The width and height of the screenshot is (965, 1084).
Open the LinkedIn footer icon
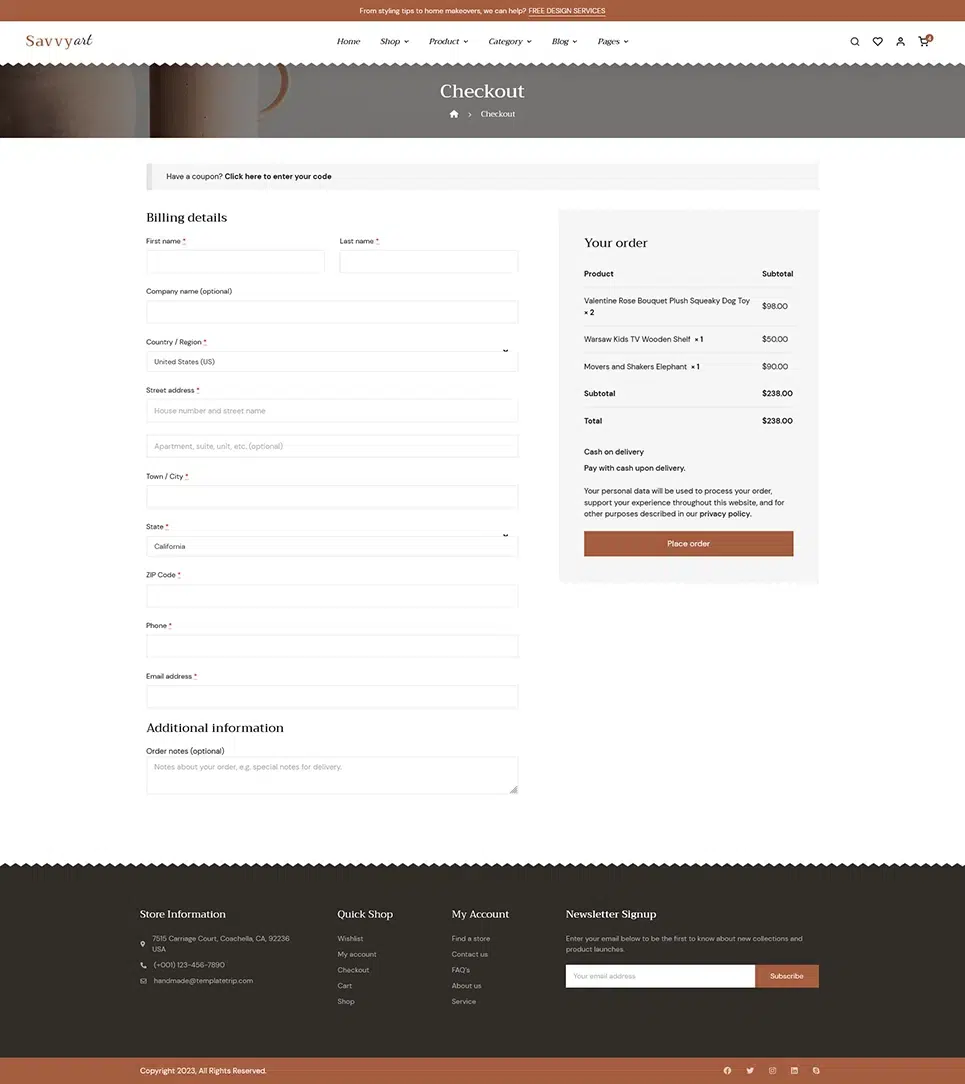[x=794, y=1070]
